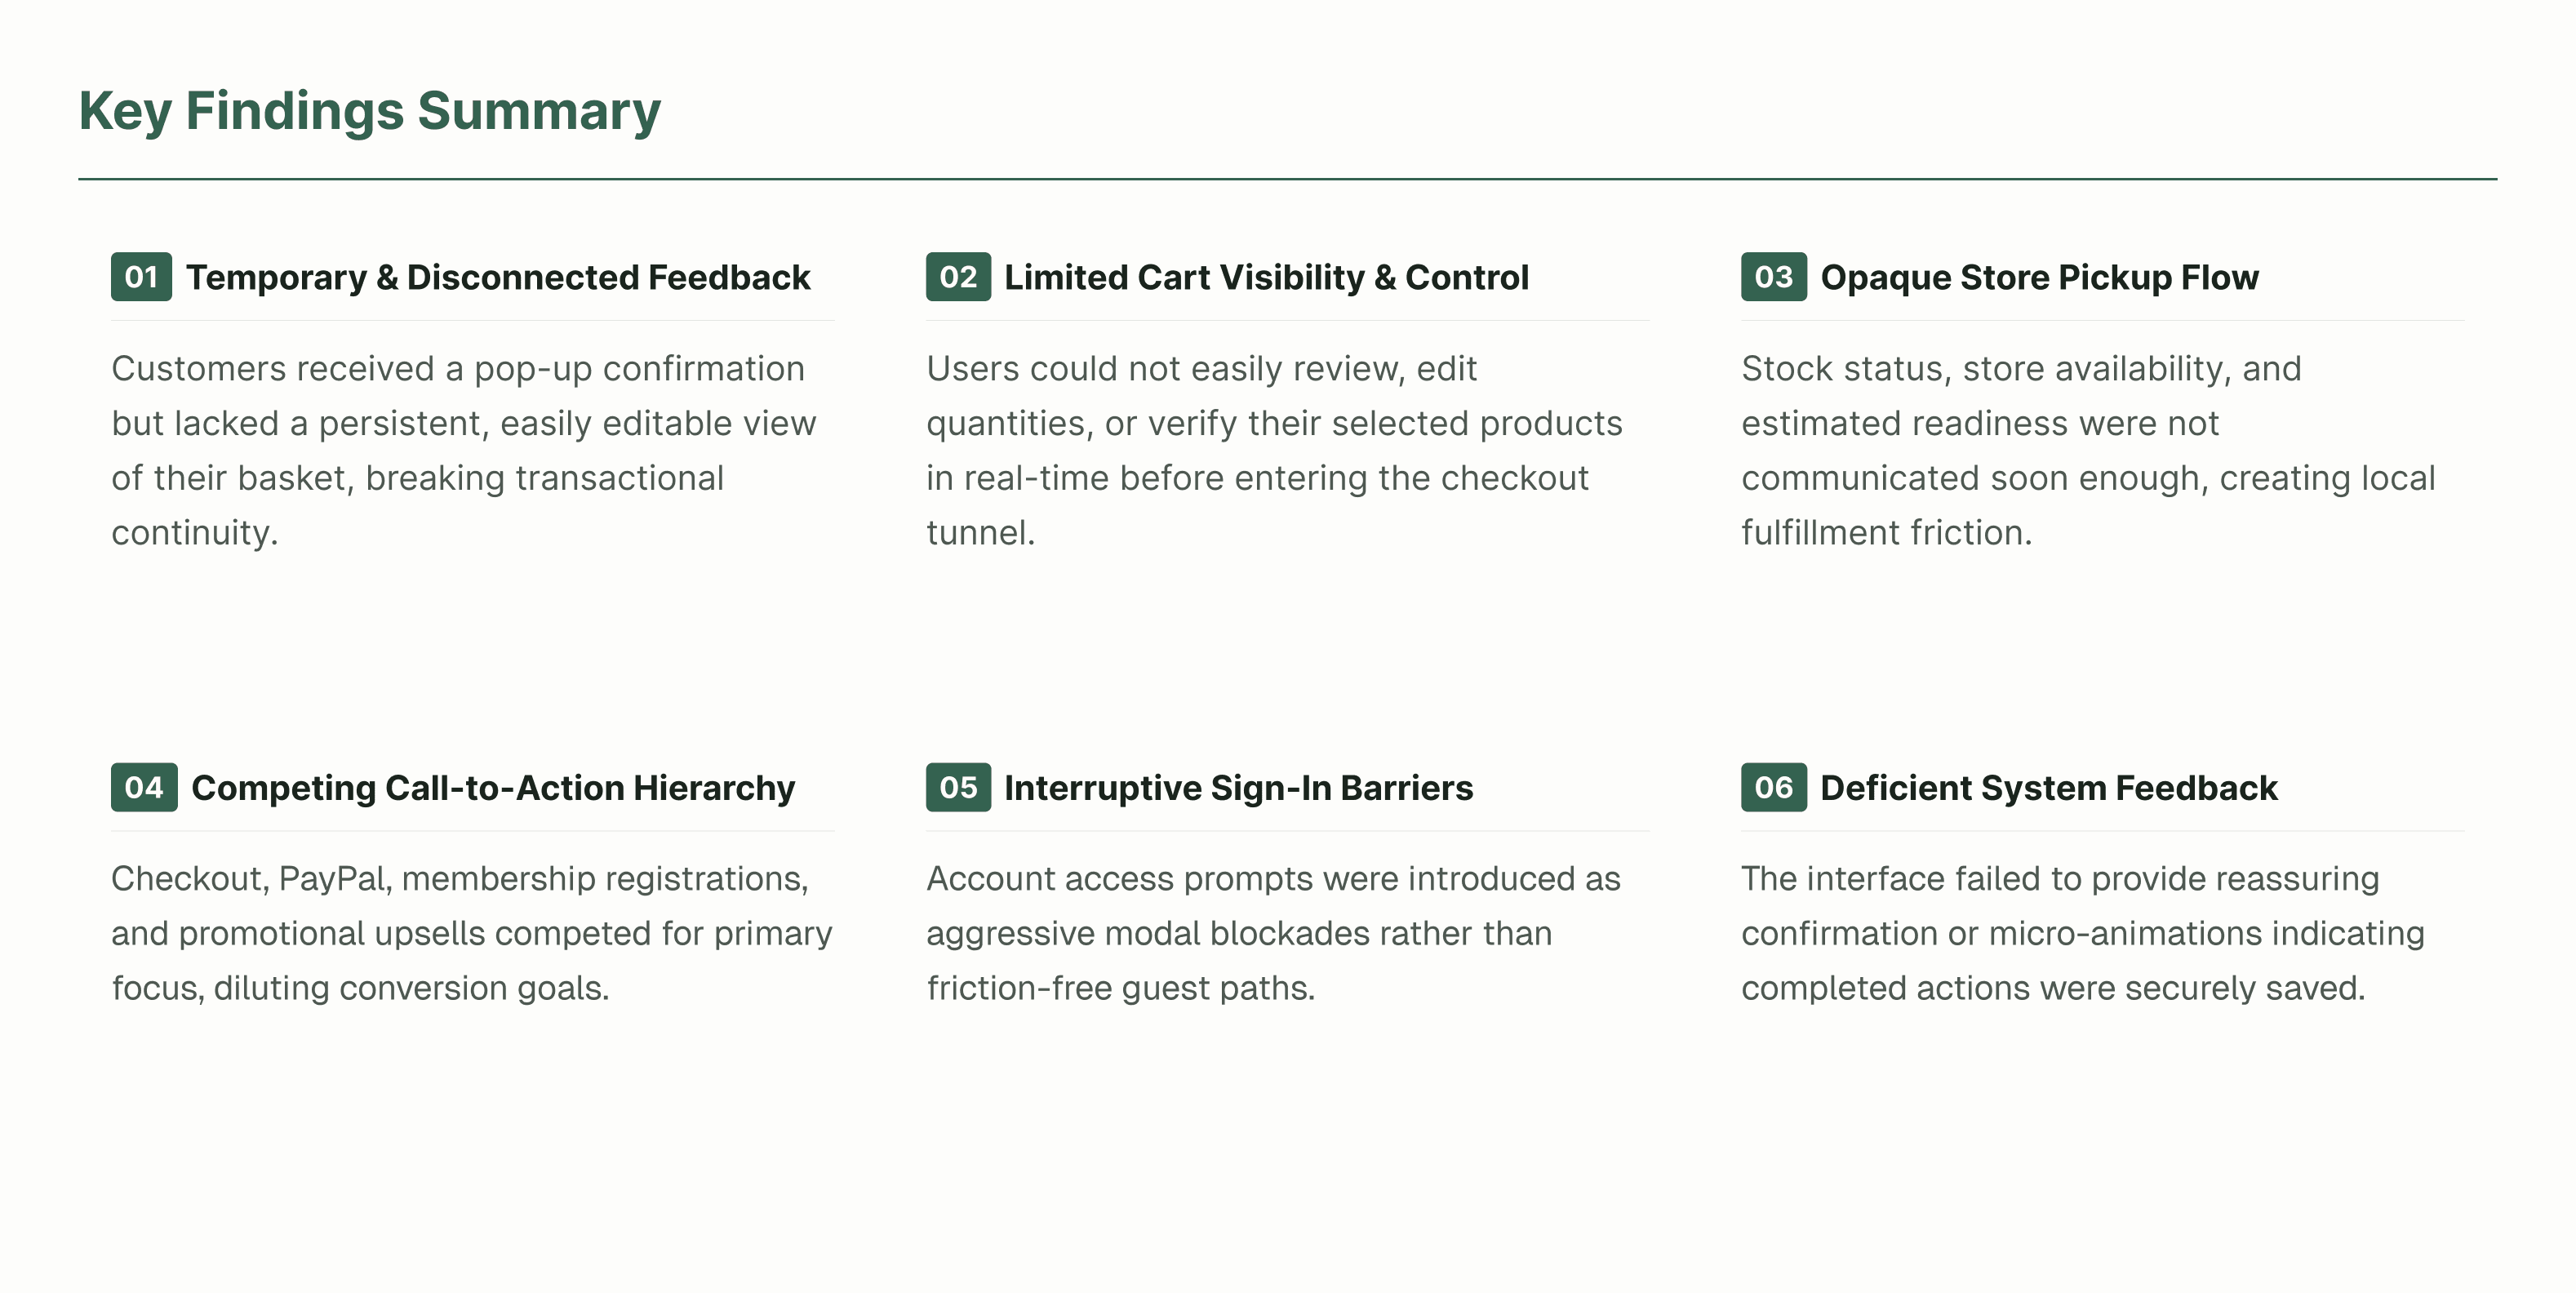Select the Key Findings Summary title
2576x1293 pixels.
[370, 111]
